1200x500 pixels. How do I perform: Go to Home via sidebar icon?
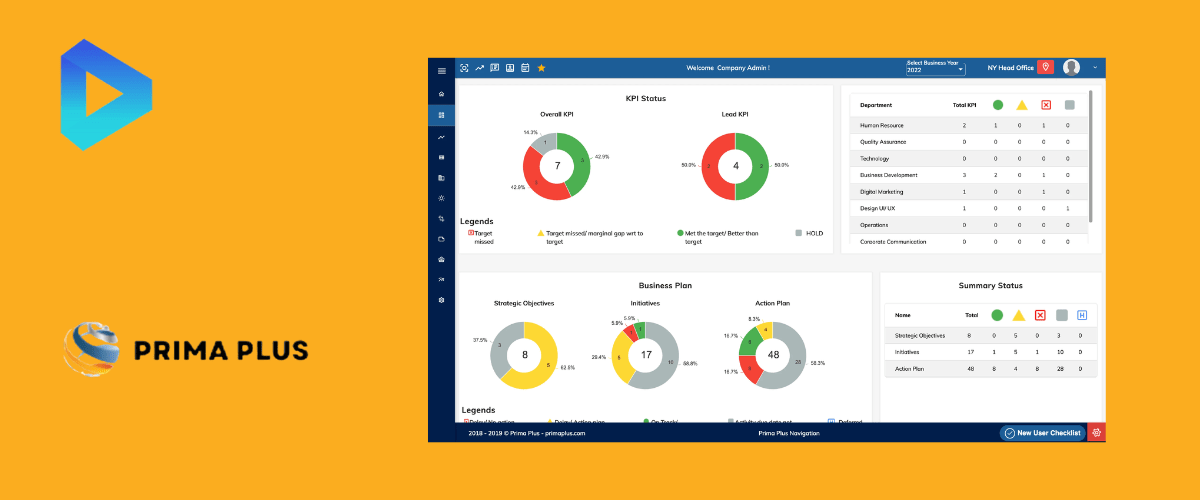[441, 94]
